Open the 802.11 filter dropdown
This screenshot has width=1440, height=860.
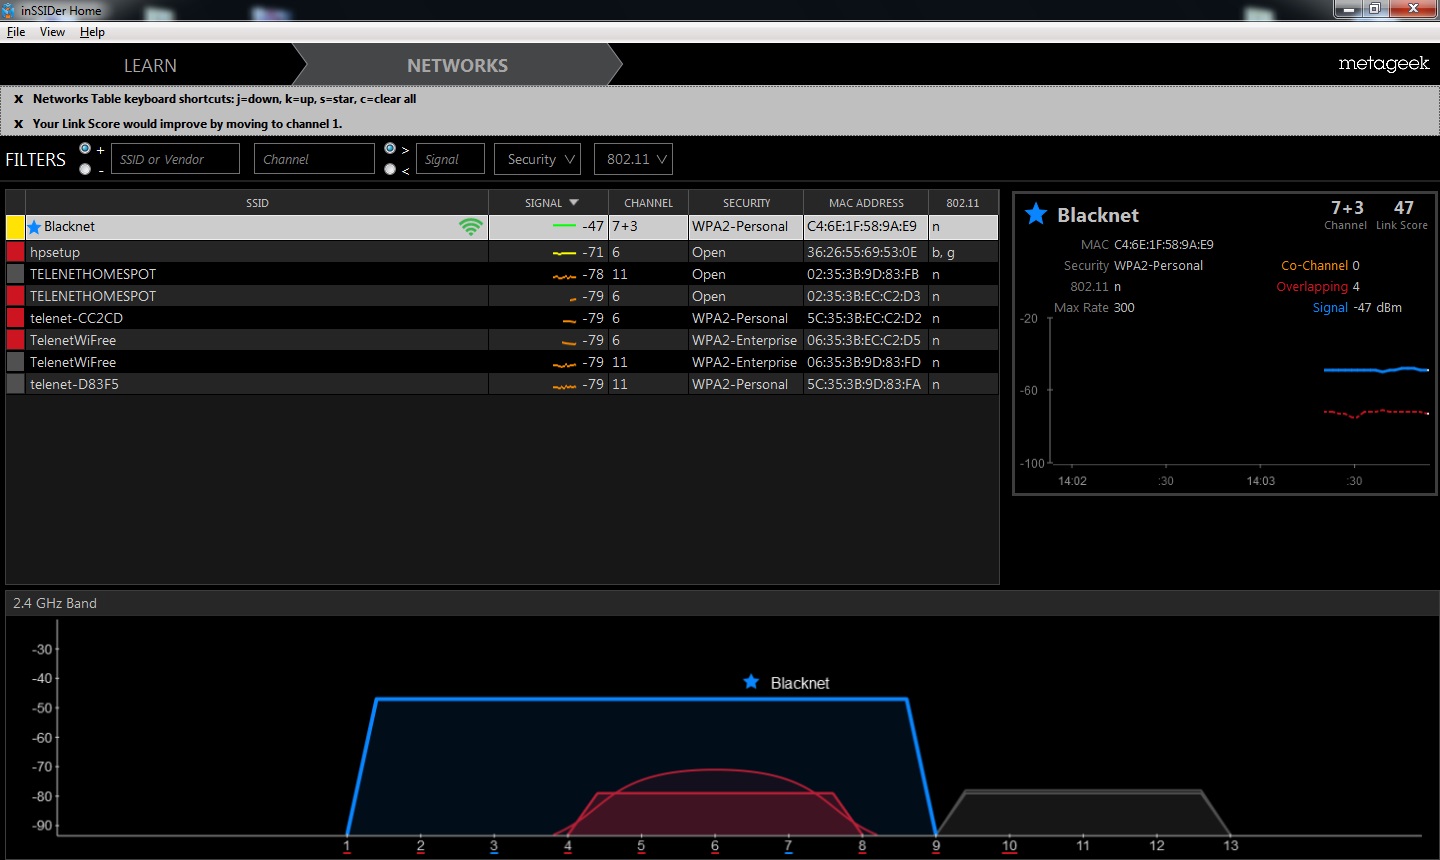point(632,159)
